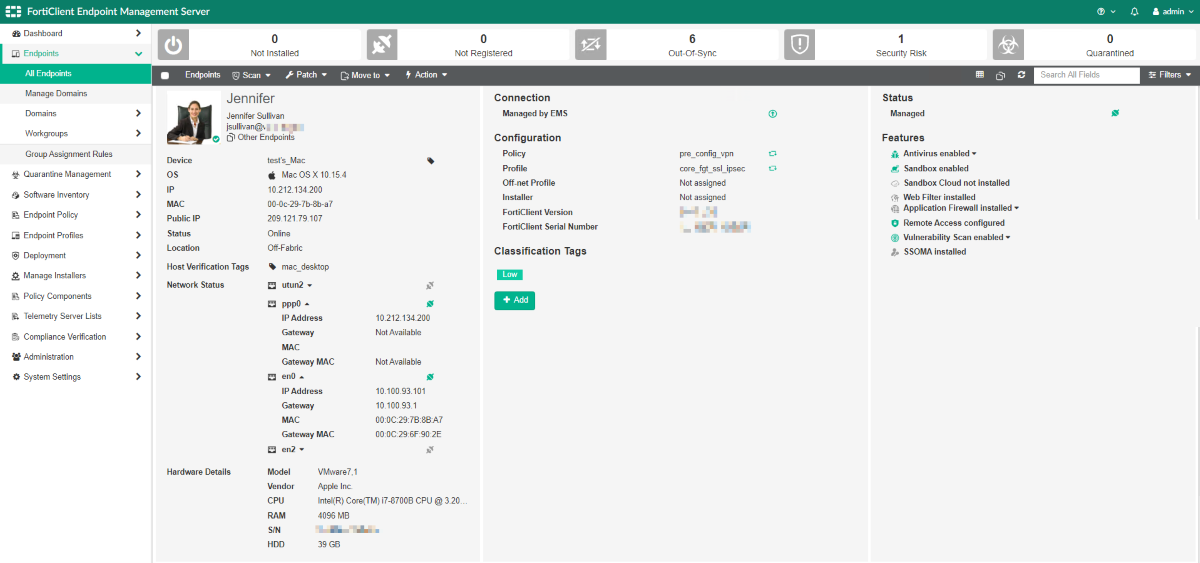Viewport: 1200px width, 563px height.
Task: Open Deployment in the sidebar
Action: [x=75, y=255]
